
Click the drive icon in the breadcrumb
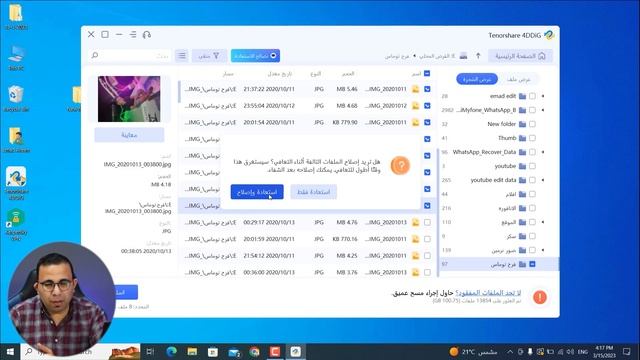point(463,56)
